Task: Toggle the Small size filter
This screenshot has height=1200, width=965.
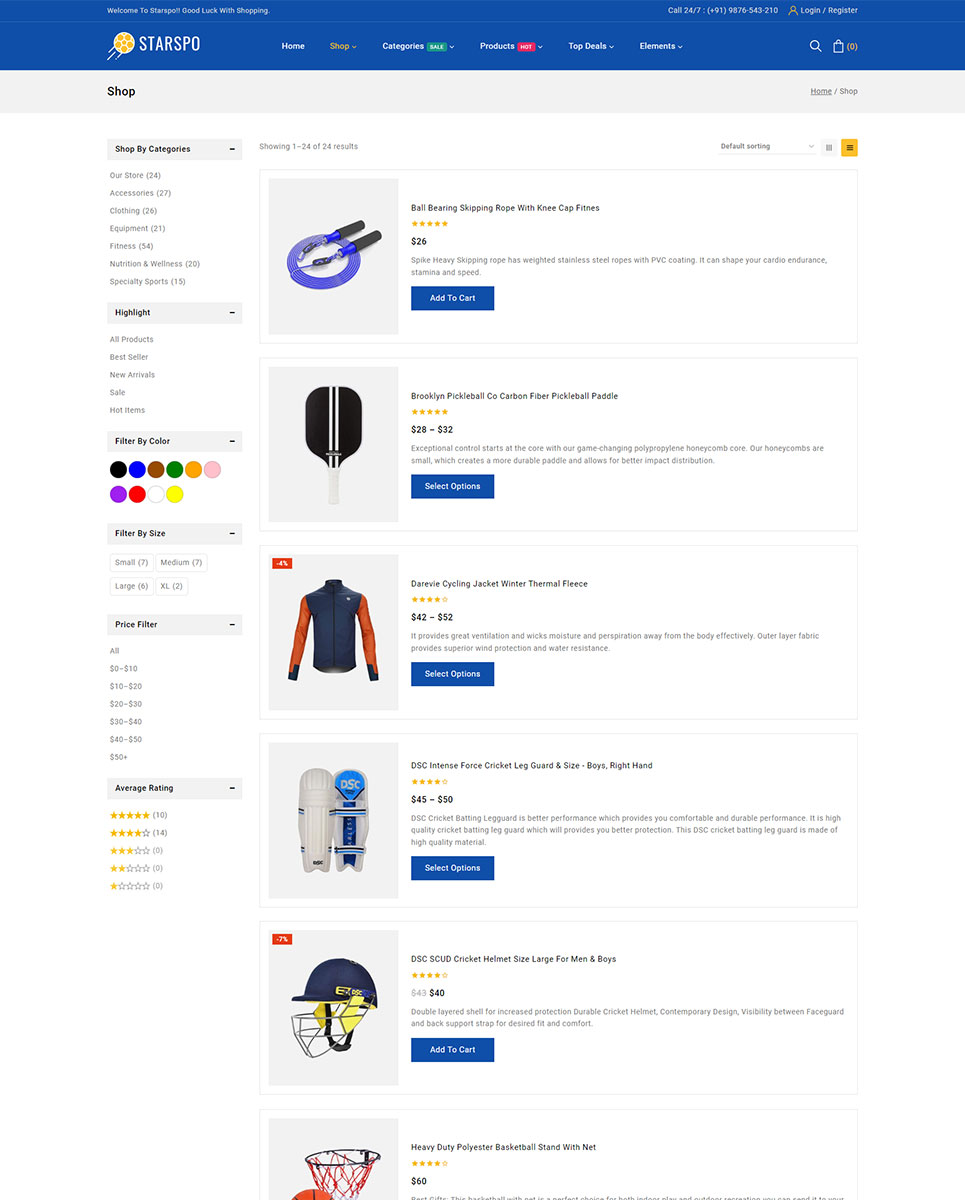Action: point(131,563)
